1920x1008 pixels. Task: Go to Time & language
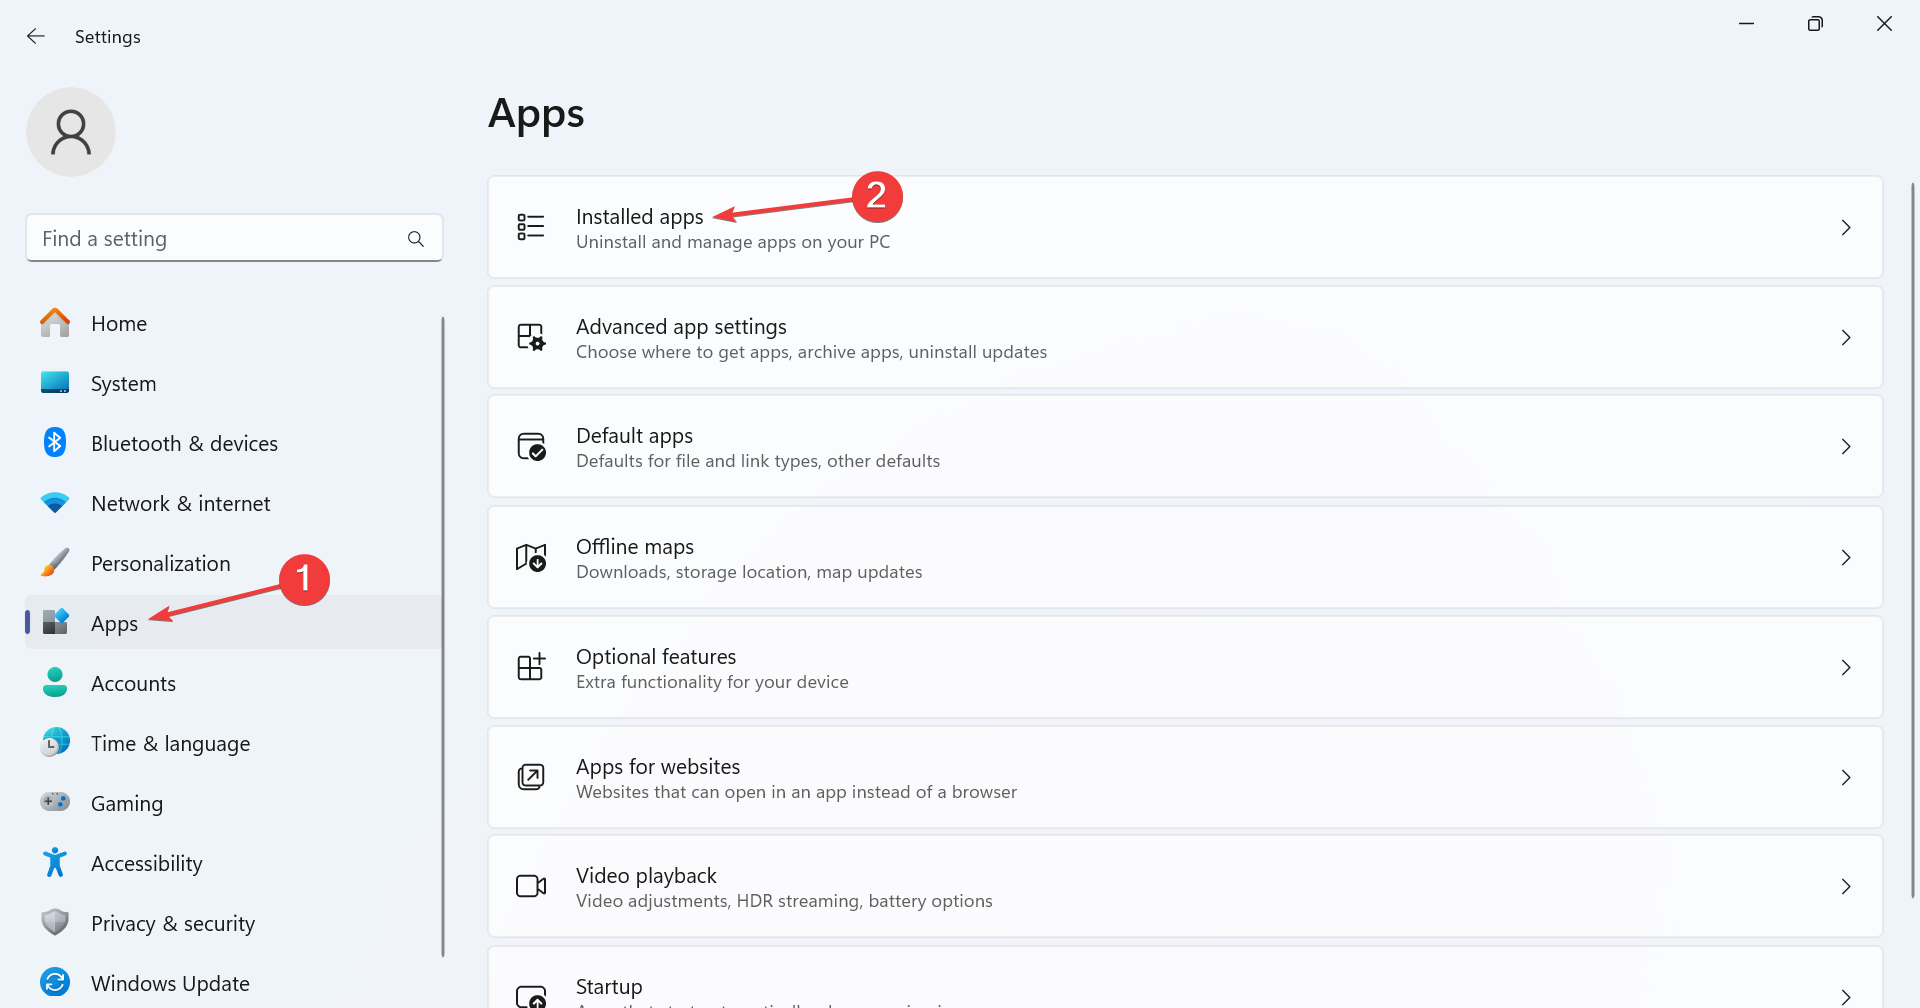[233, 743]
